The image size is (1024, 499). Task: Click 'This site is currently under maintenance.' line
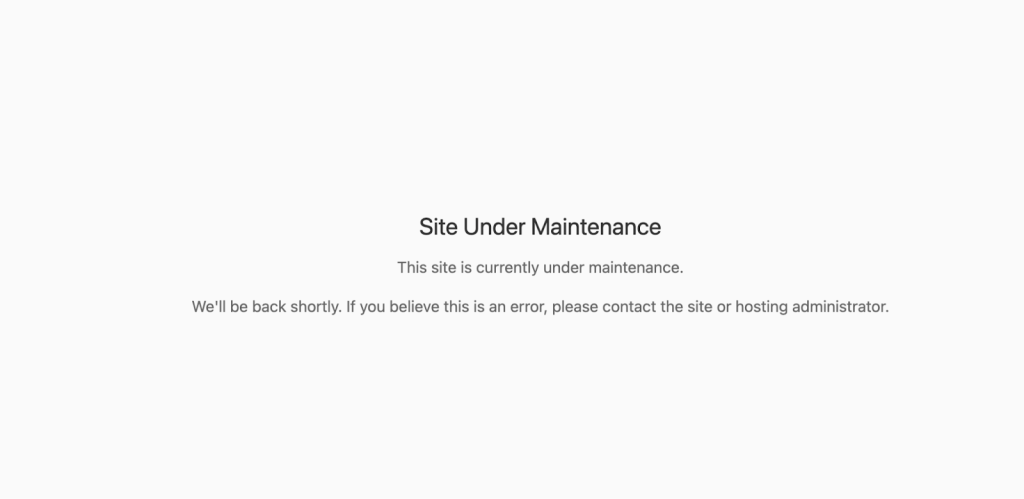(x=540, y=268)
